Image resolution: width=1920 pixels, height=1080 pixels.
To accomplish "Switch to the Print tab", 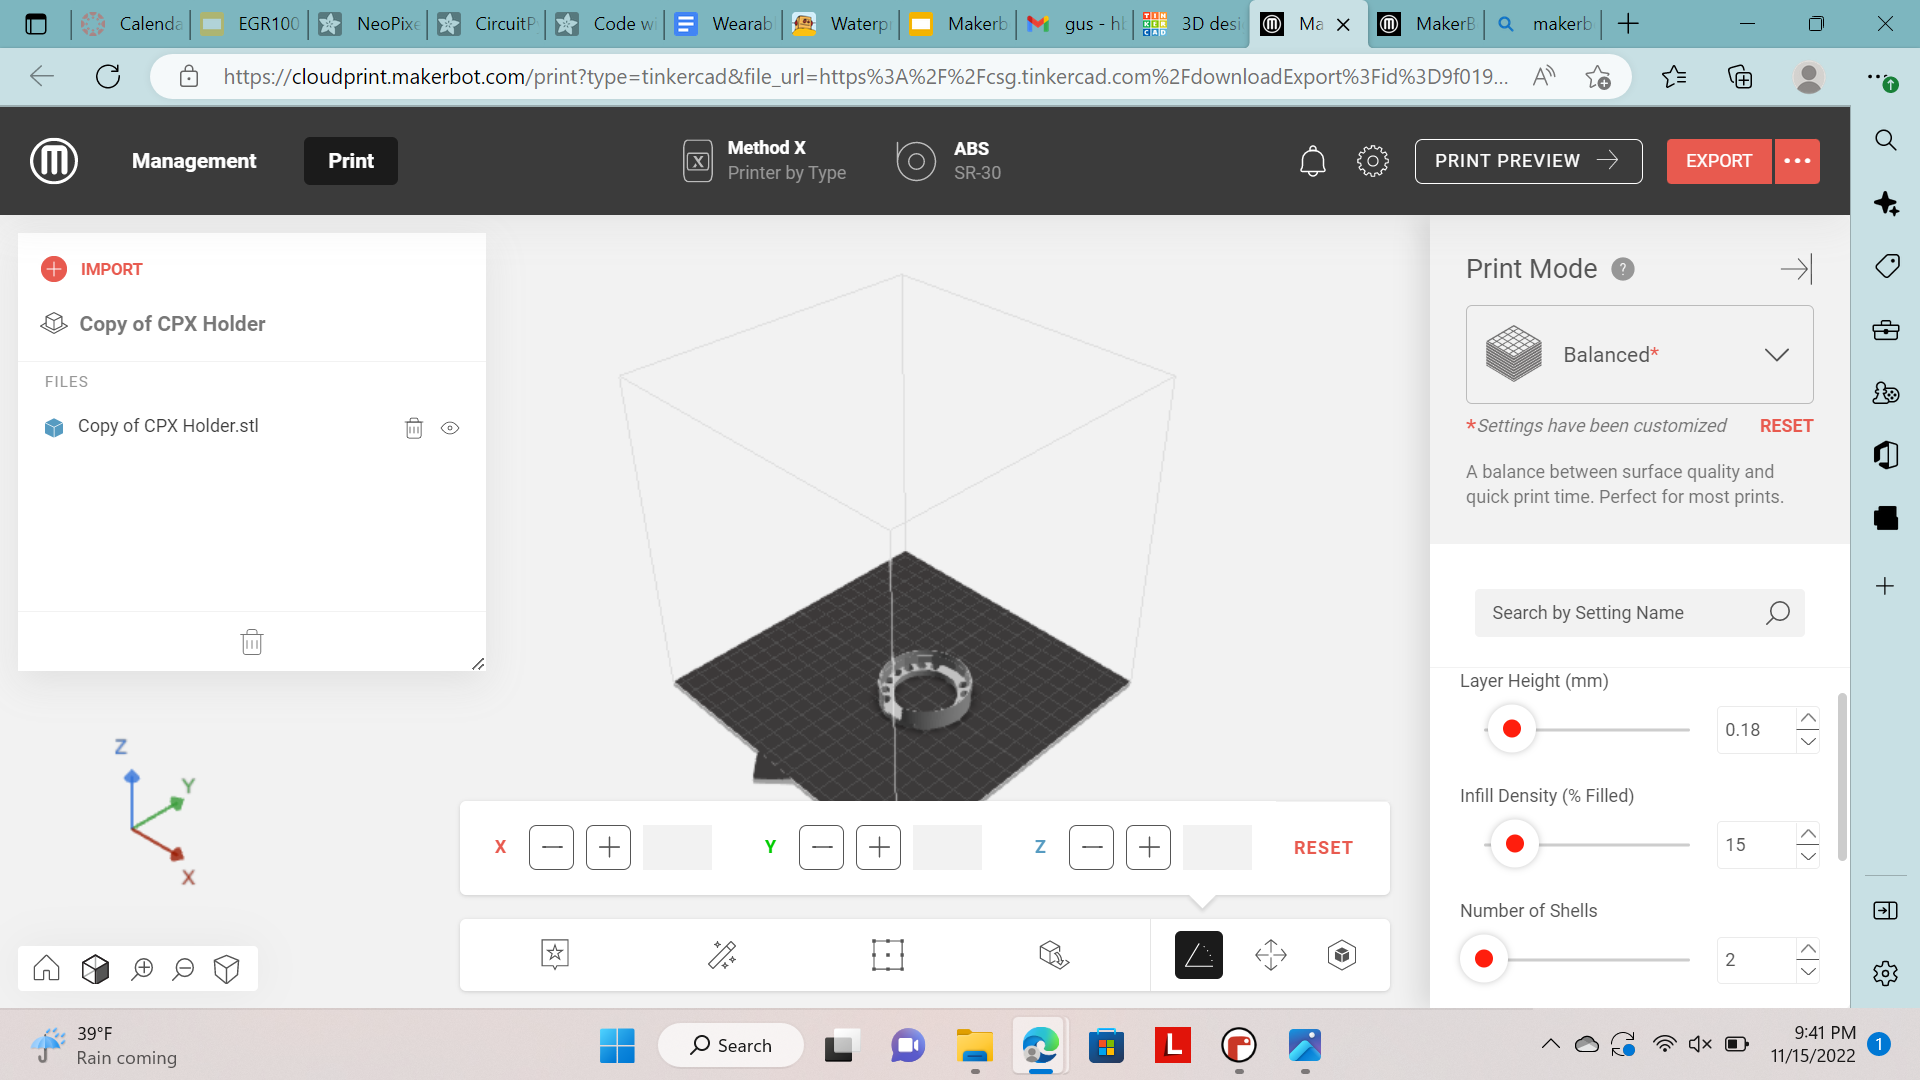I will point(350,160).
